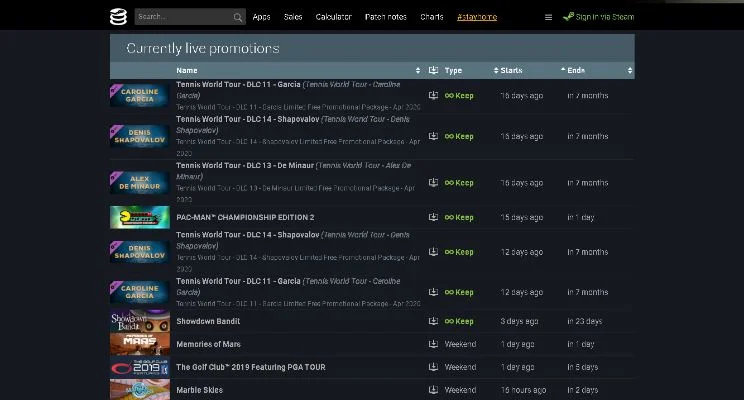Click '15 hours ago' start value
This screenshot has height=400, width=744.
[x=523, y=390]
